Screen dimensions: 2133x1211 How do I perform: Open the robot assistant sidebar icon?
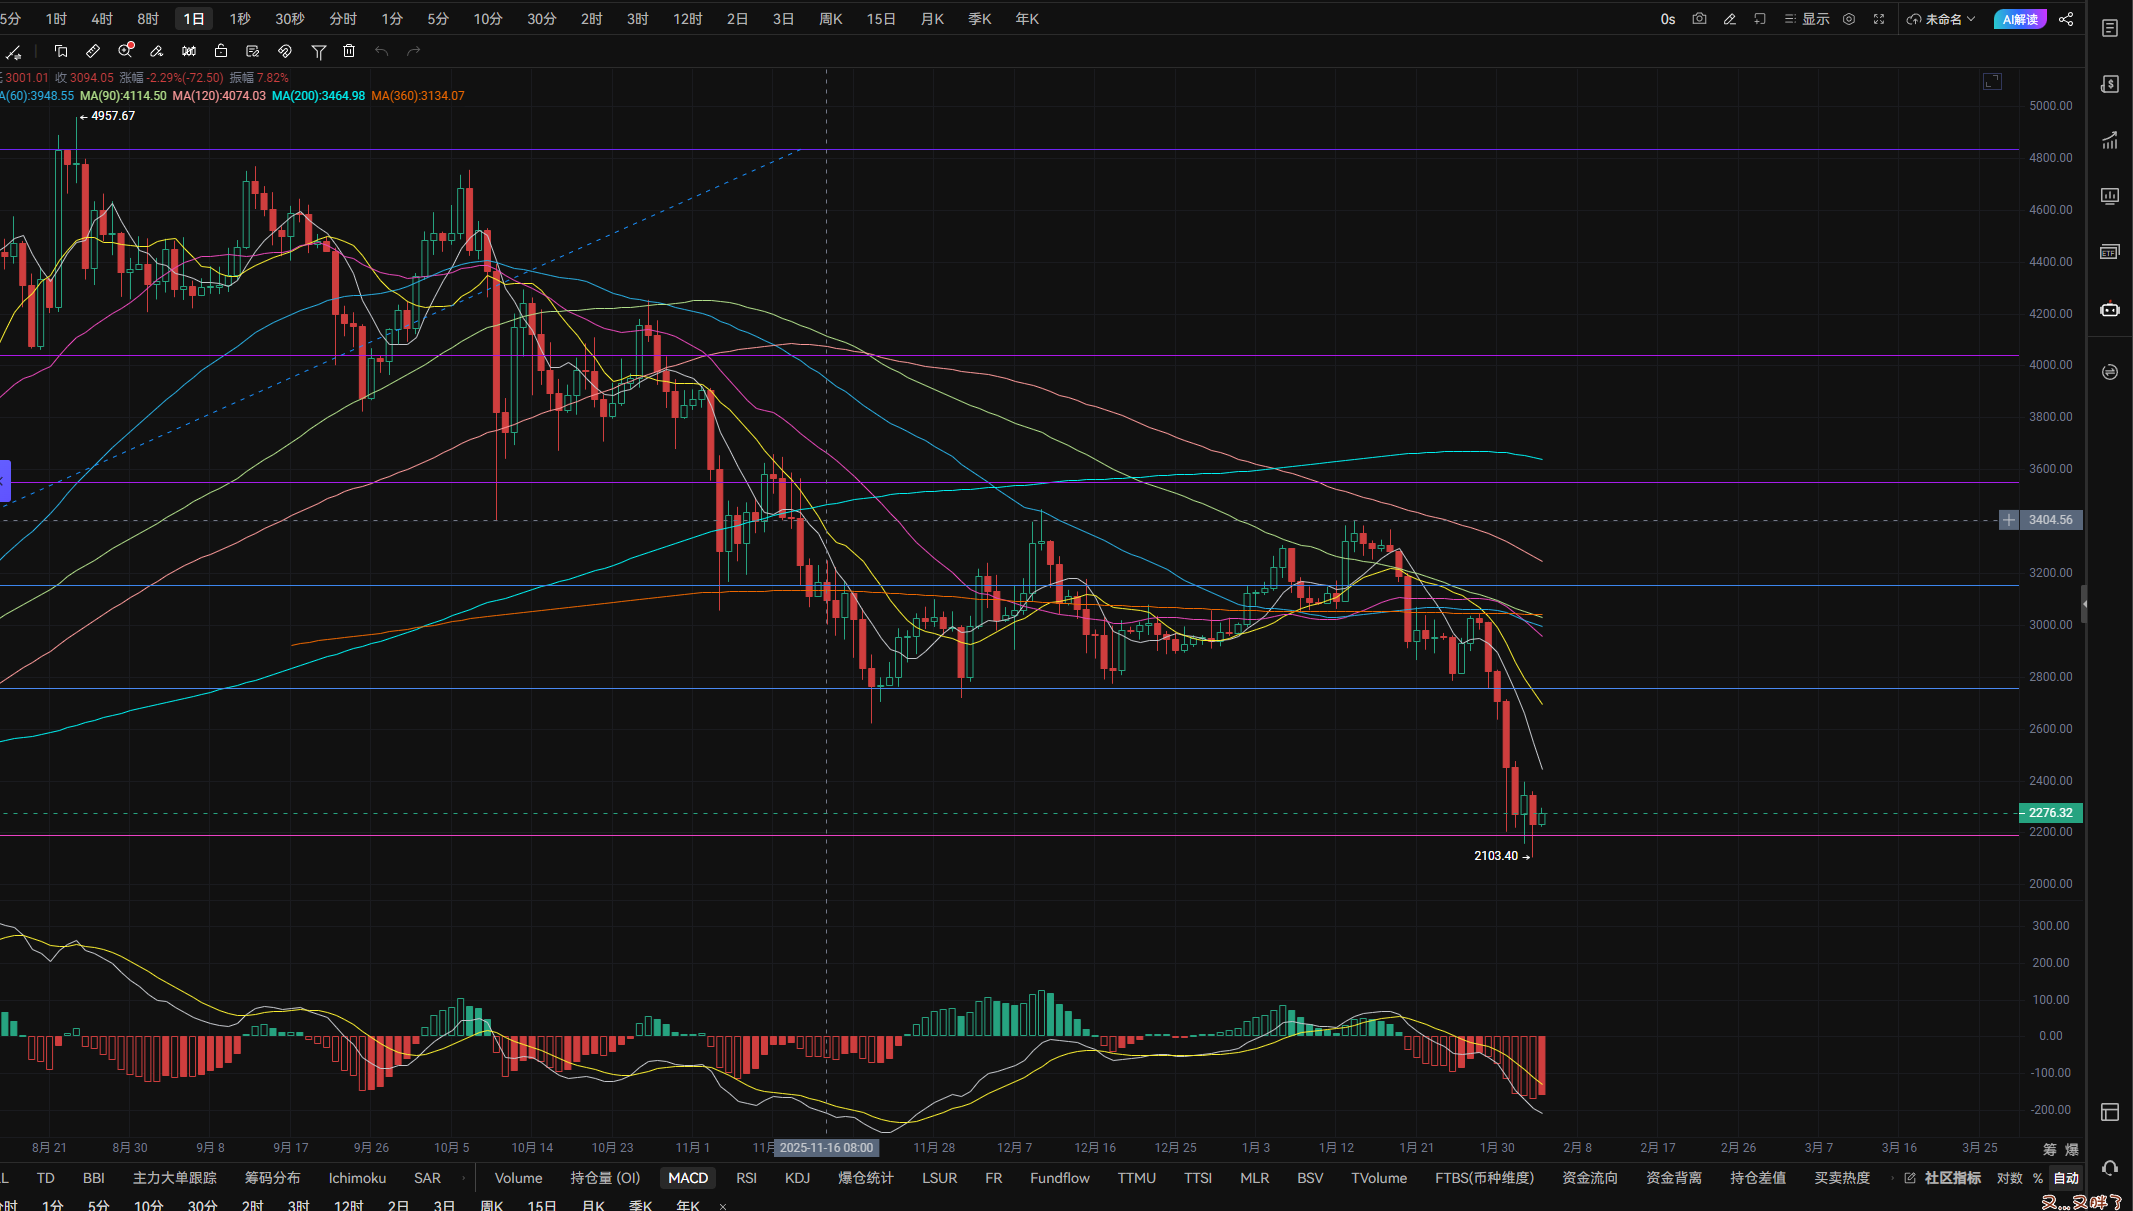click(2110, 309)
